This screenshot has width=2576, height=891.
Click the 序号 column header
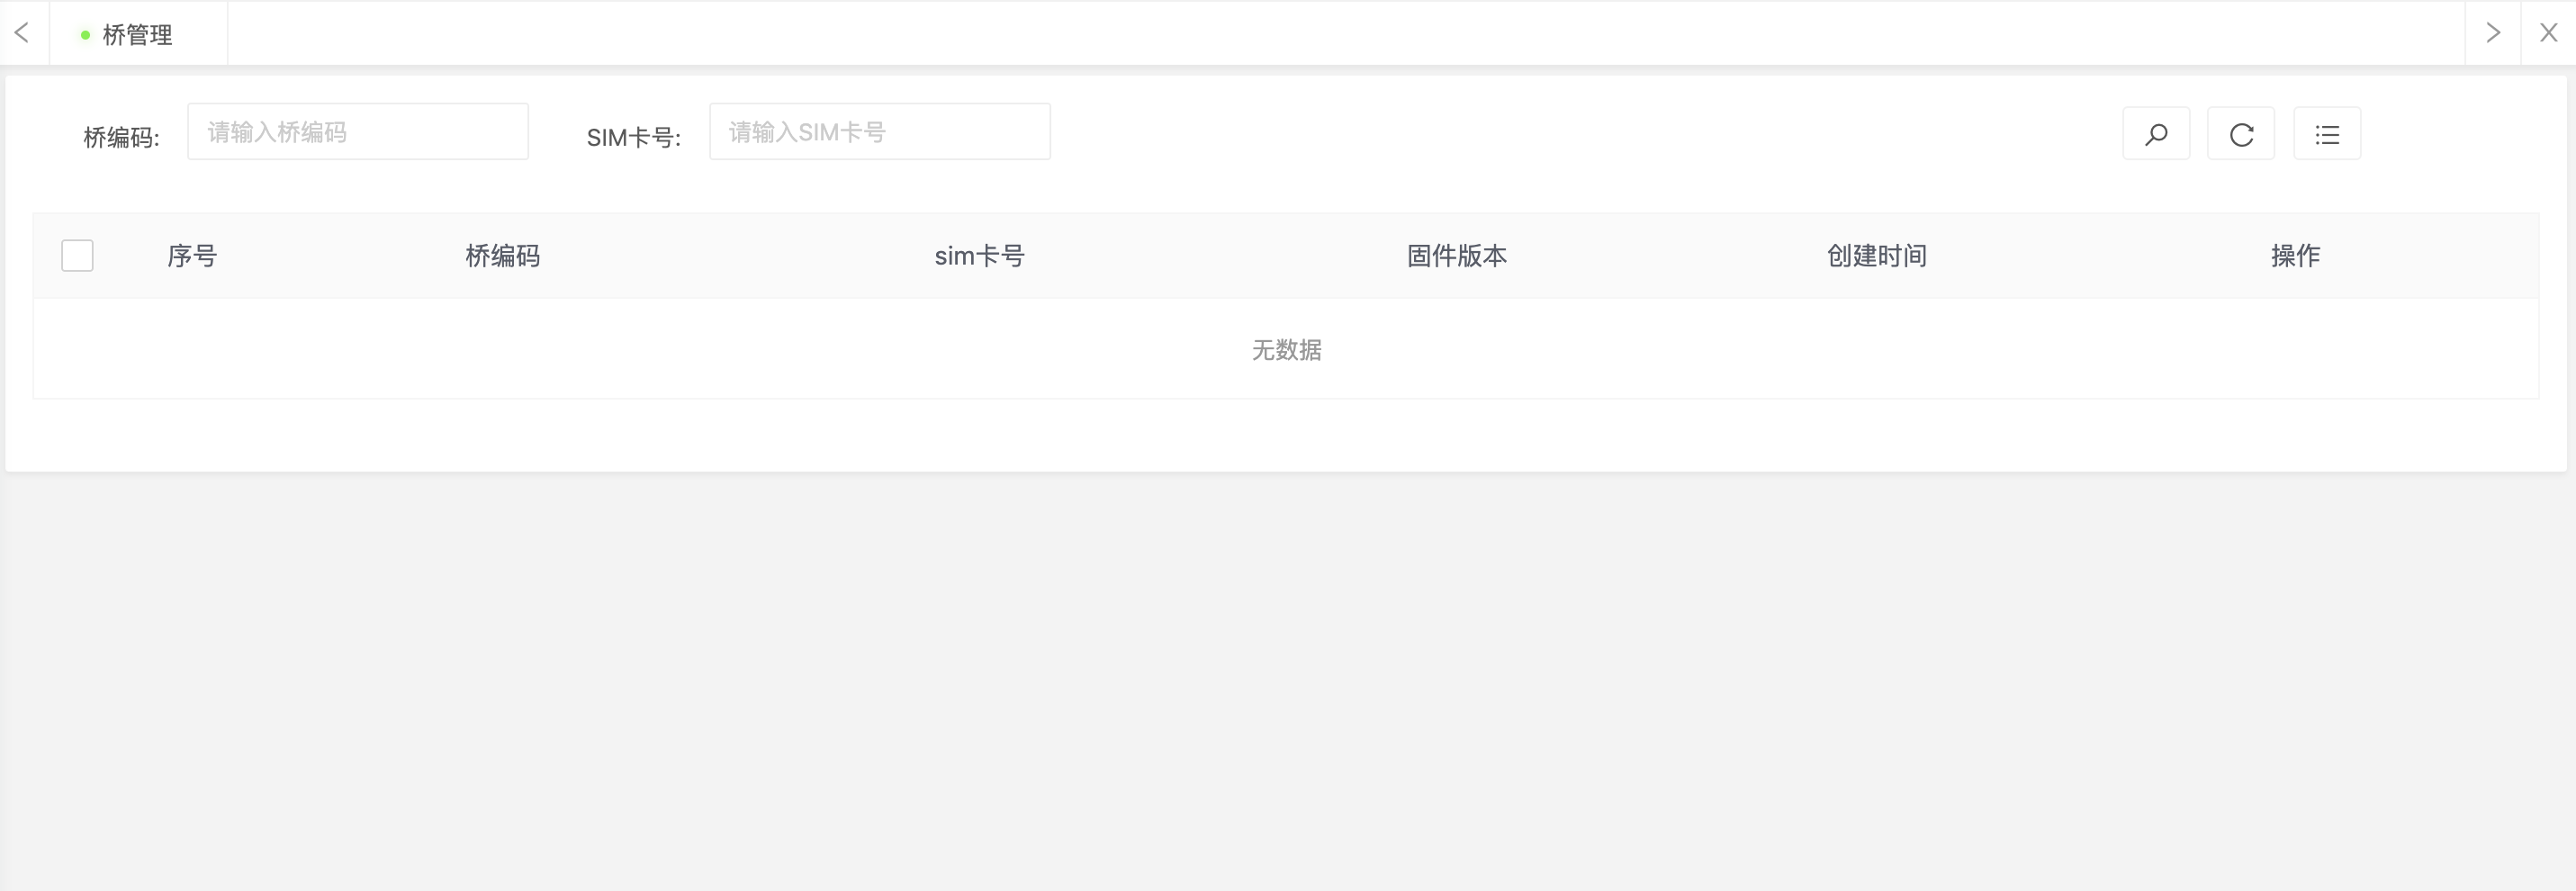pyautogui.click(x=192, y=256)
